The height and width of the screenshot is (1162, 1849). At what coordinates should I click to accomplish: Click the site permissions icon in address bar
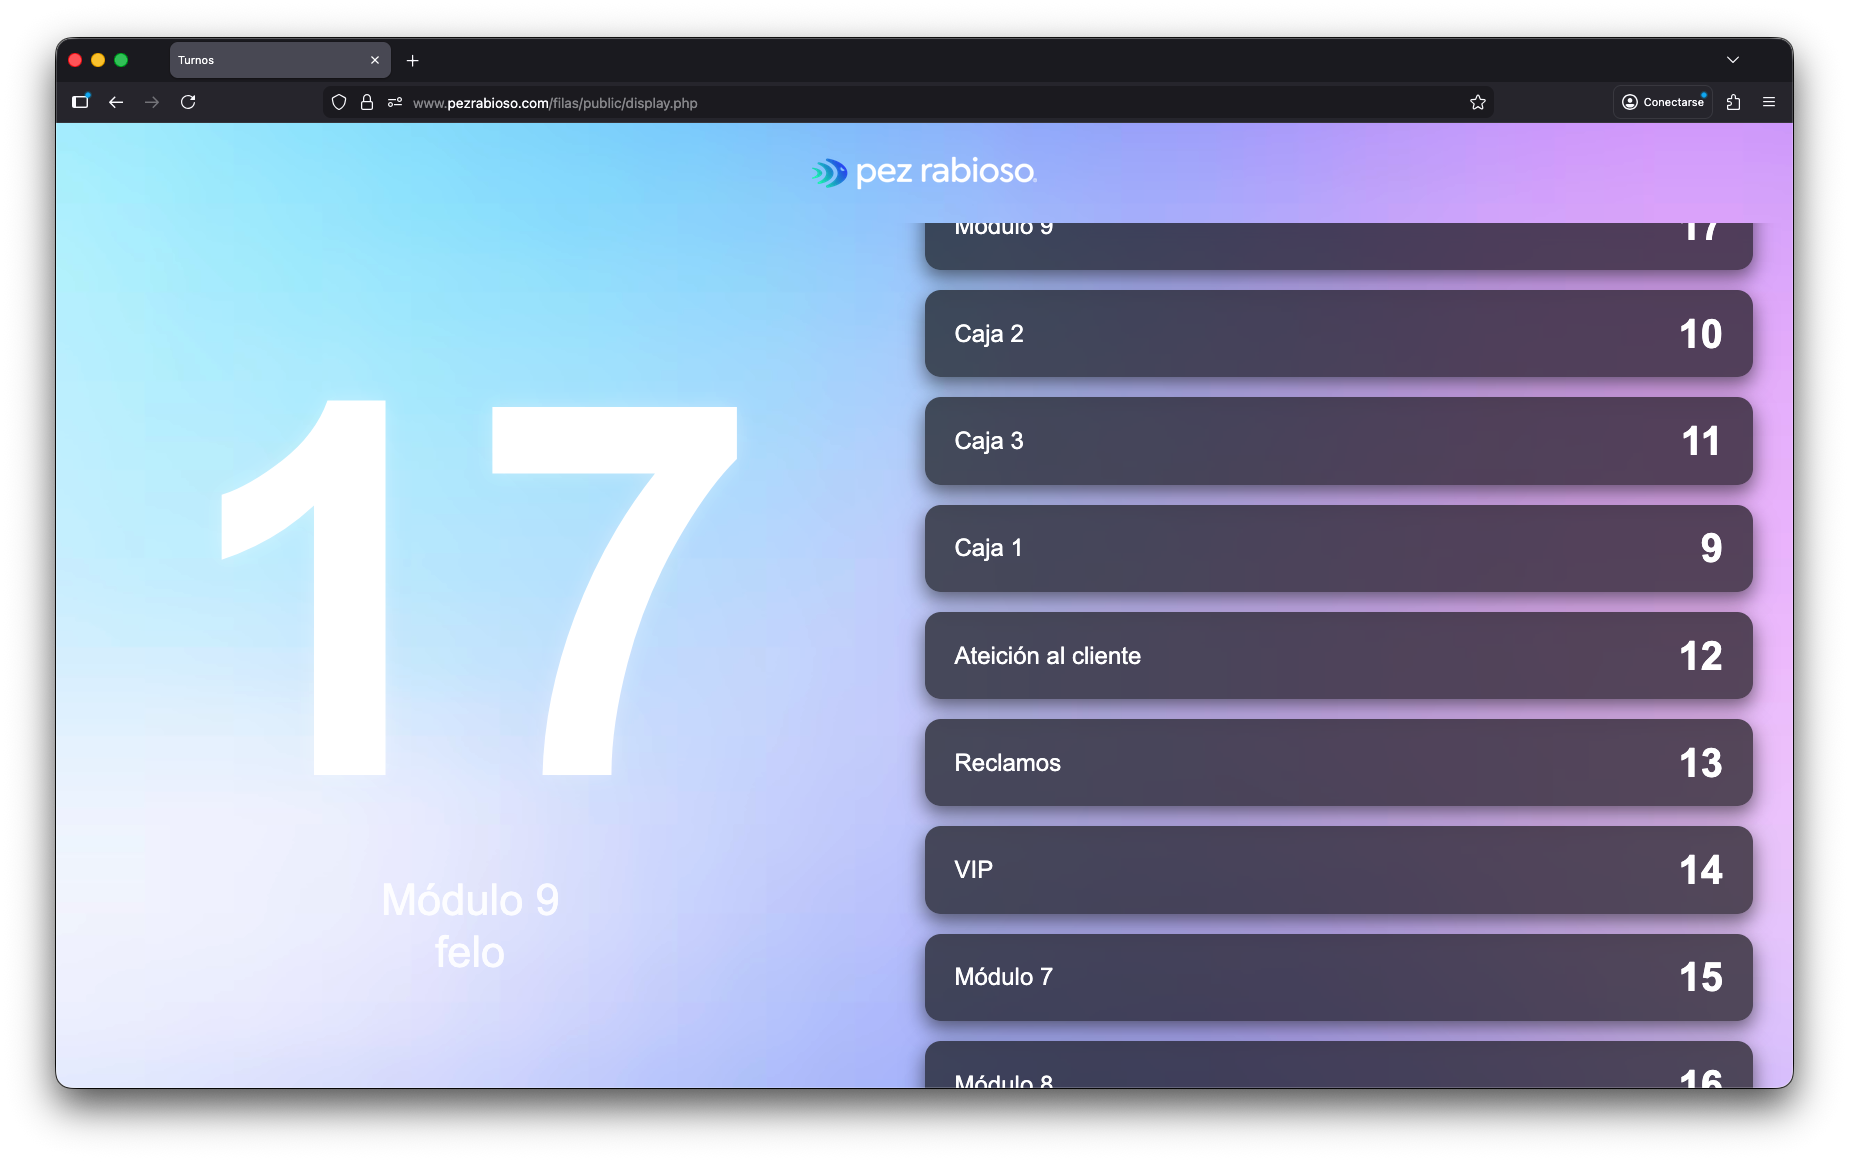click(395, 102)
